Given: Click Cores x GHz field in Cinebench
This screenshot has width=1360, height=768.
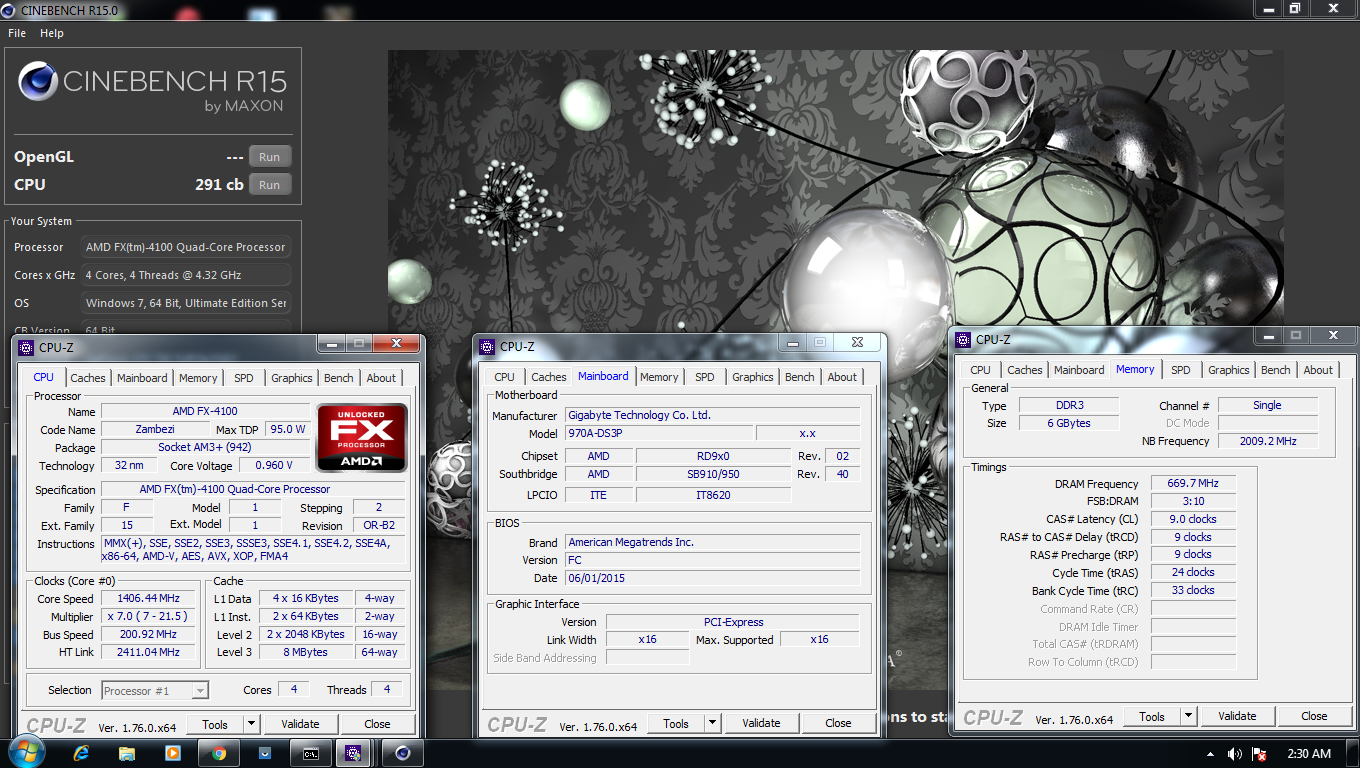Looking at the screenshot, I should pos(186,275).
